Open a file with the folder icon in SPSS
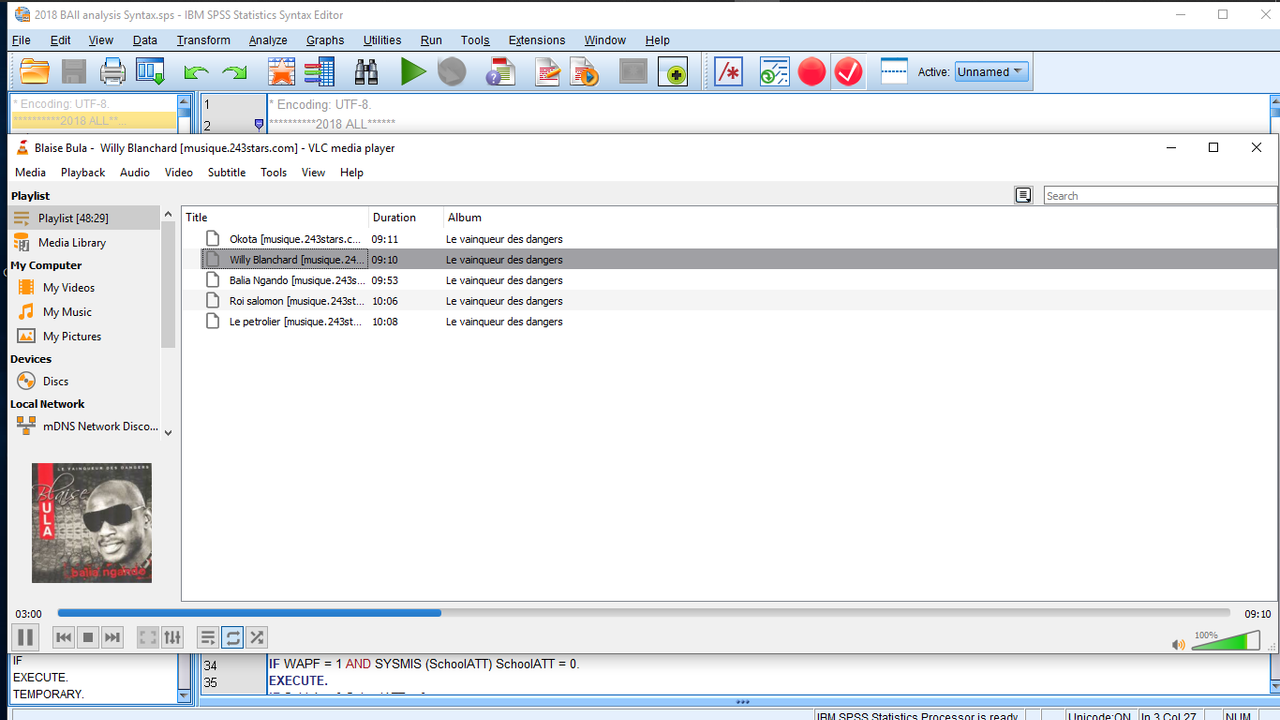Screen dimensions: 1280x720 tap(34, 71)
